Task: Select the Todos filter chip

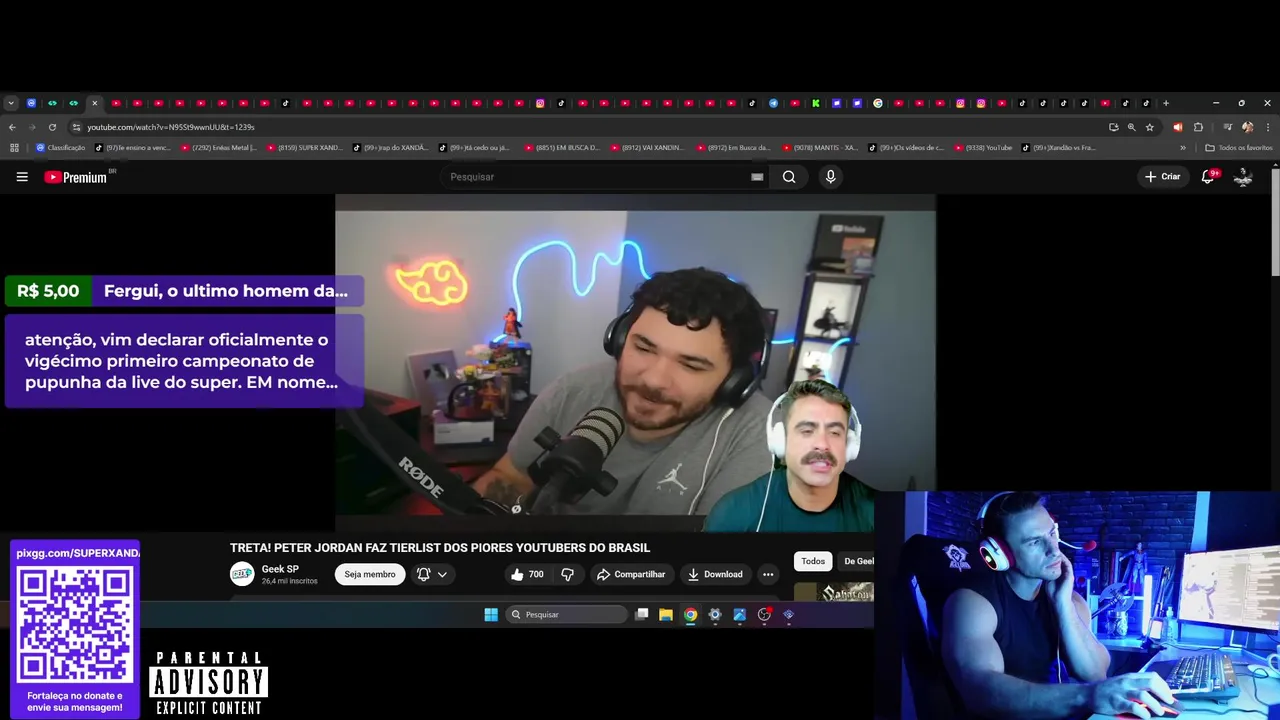Action: click(x=813, y=561)
